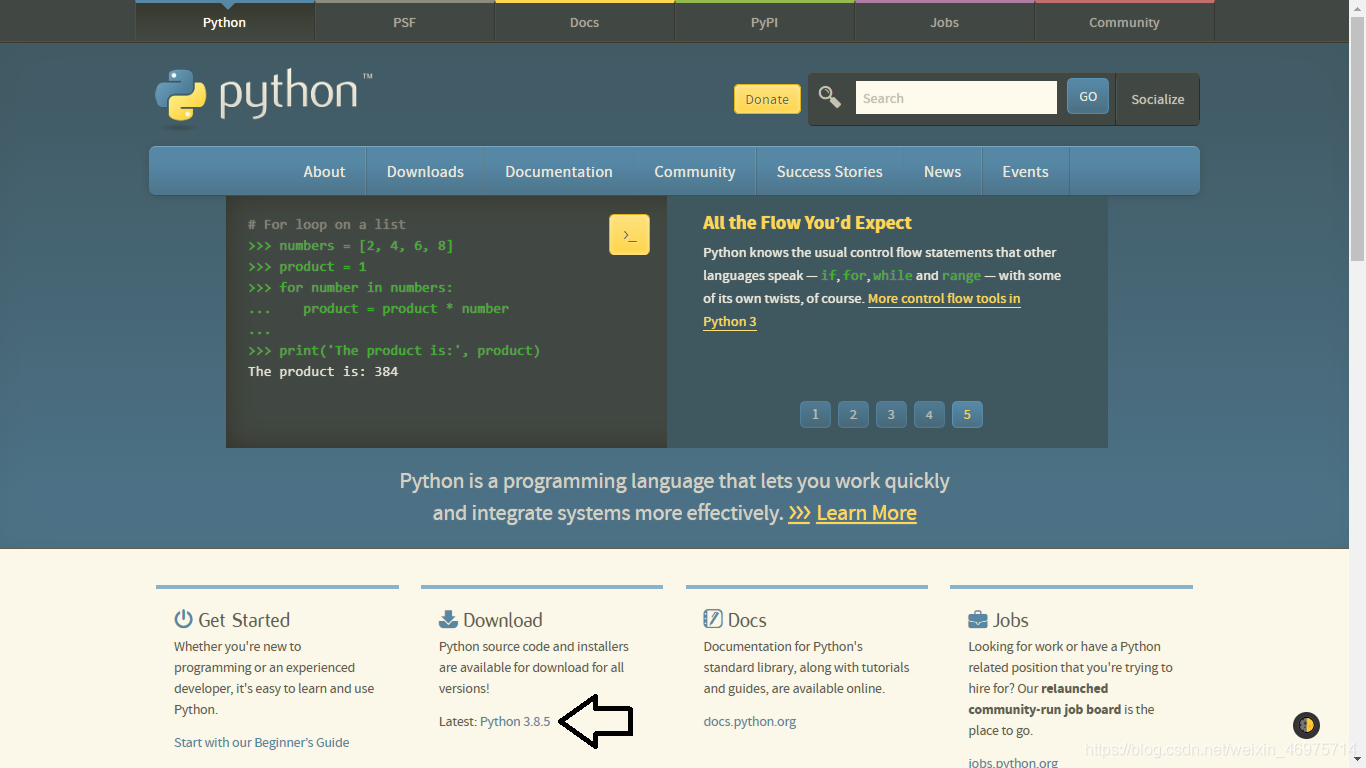Open the Events menu
The height and width of the screenshot is (768, 1366).
pyautogui.click(x=1026, y=171)
